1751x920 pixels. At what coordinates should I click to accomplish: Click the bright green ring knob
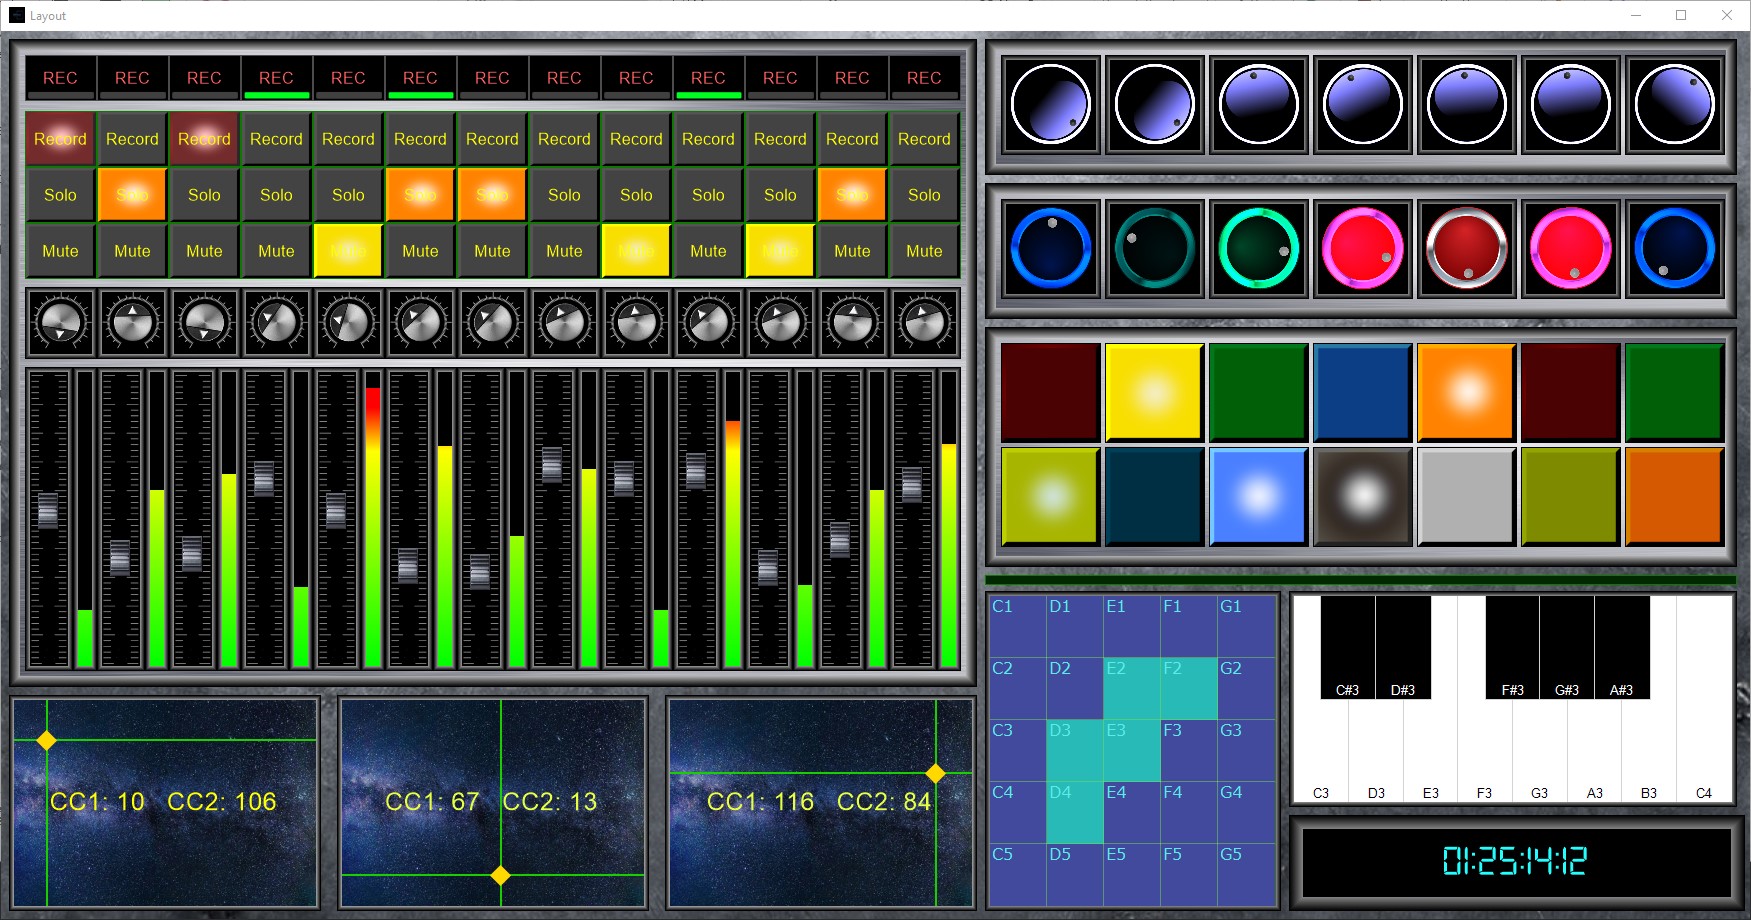[1258, 248]
